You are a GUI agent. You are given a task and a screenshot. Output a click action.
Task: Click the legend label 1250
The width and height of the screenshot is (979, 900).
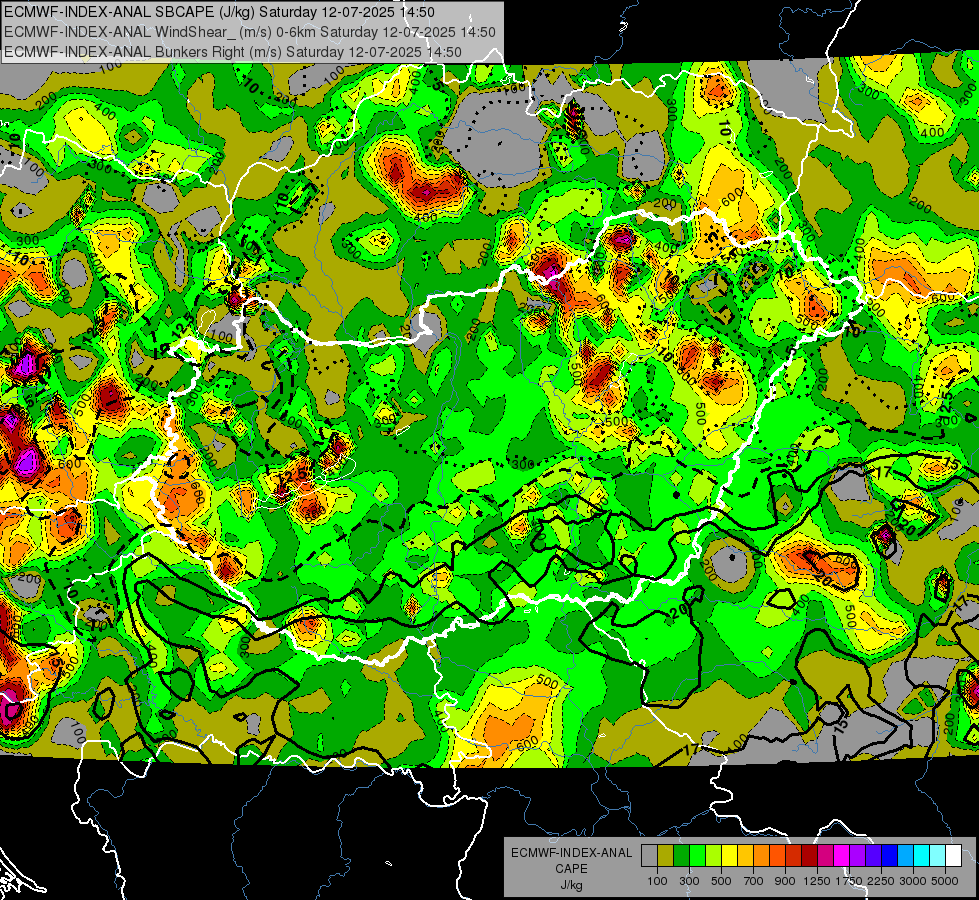pos(817,881)
